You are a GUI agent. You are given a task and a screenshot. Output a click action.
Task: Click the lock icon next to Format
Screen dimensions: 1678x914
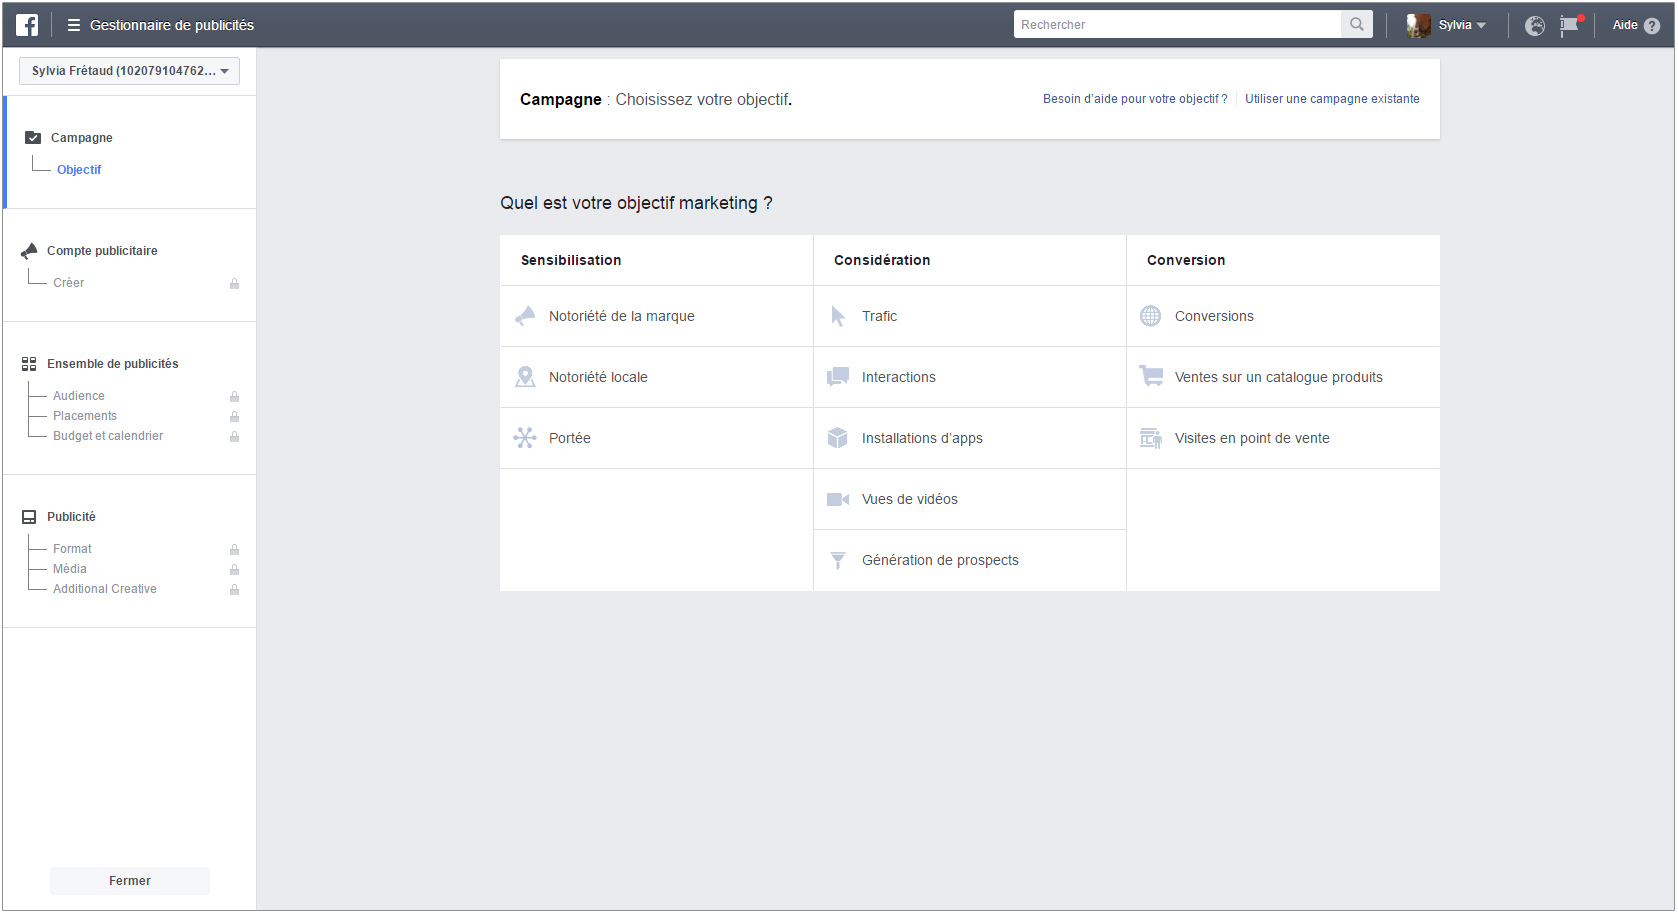tap(234, 550)
